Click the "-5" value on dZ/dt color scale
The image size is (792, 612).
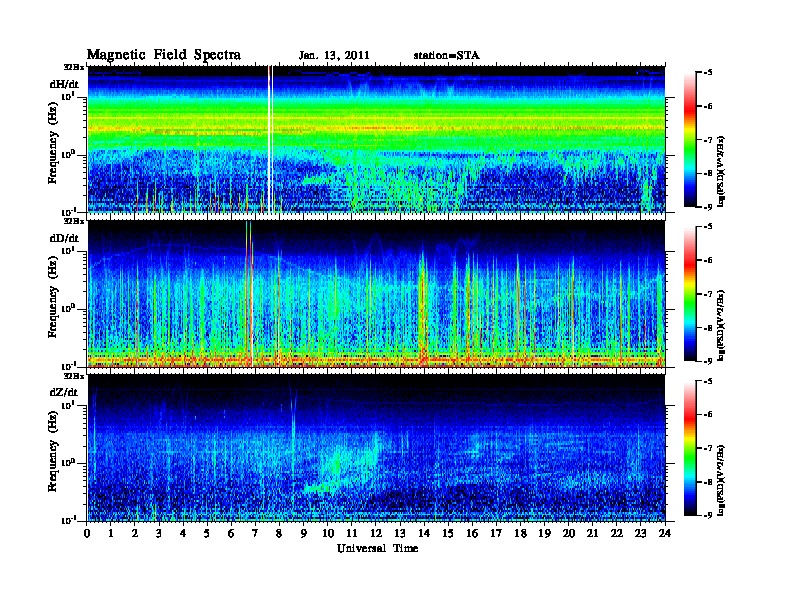708,381
